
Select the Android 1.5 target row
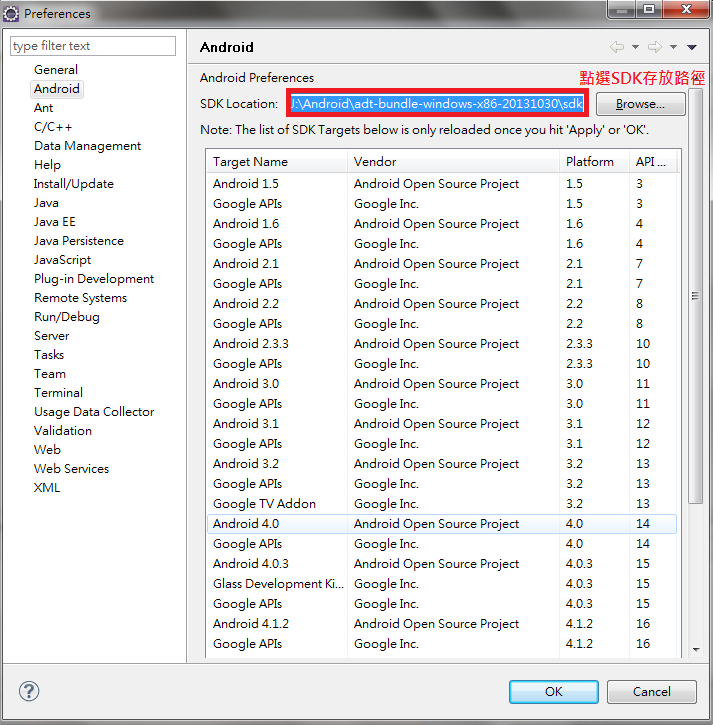pos(442,184)
